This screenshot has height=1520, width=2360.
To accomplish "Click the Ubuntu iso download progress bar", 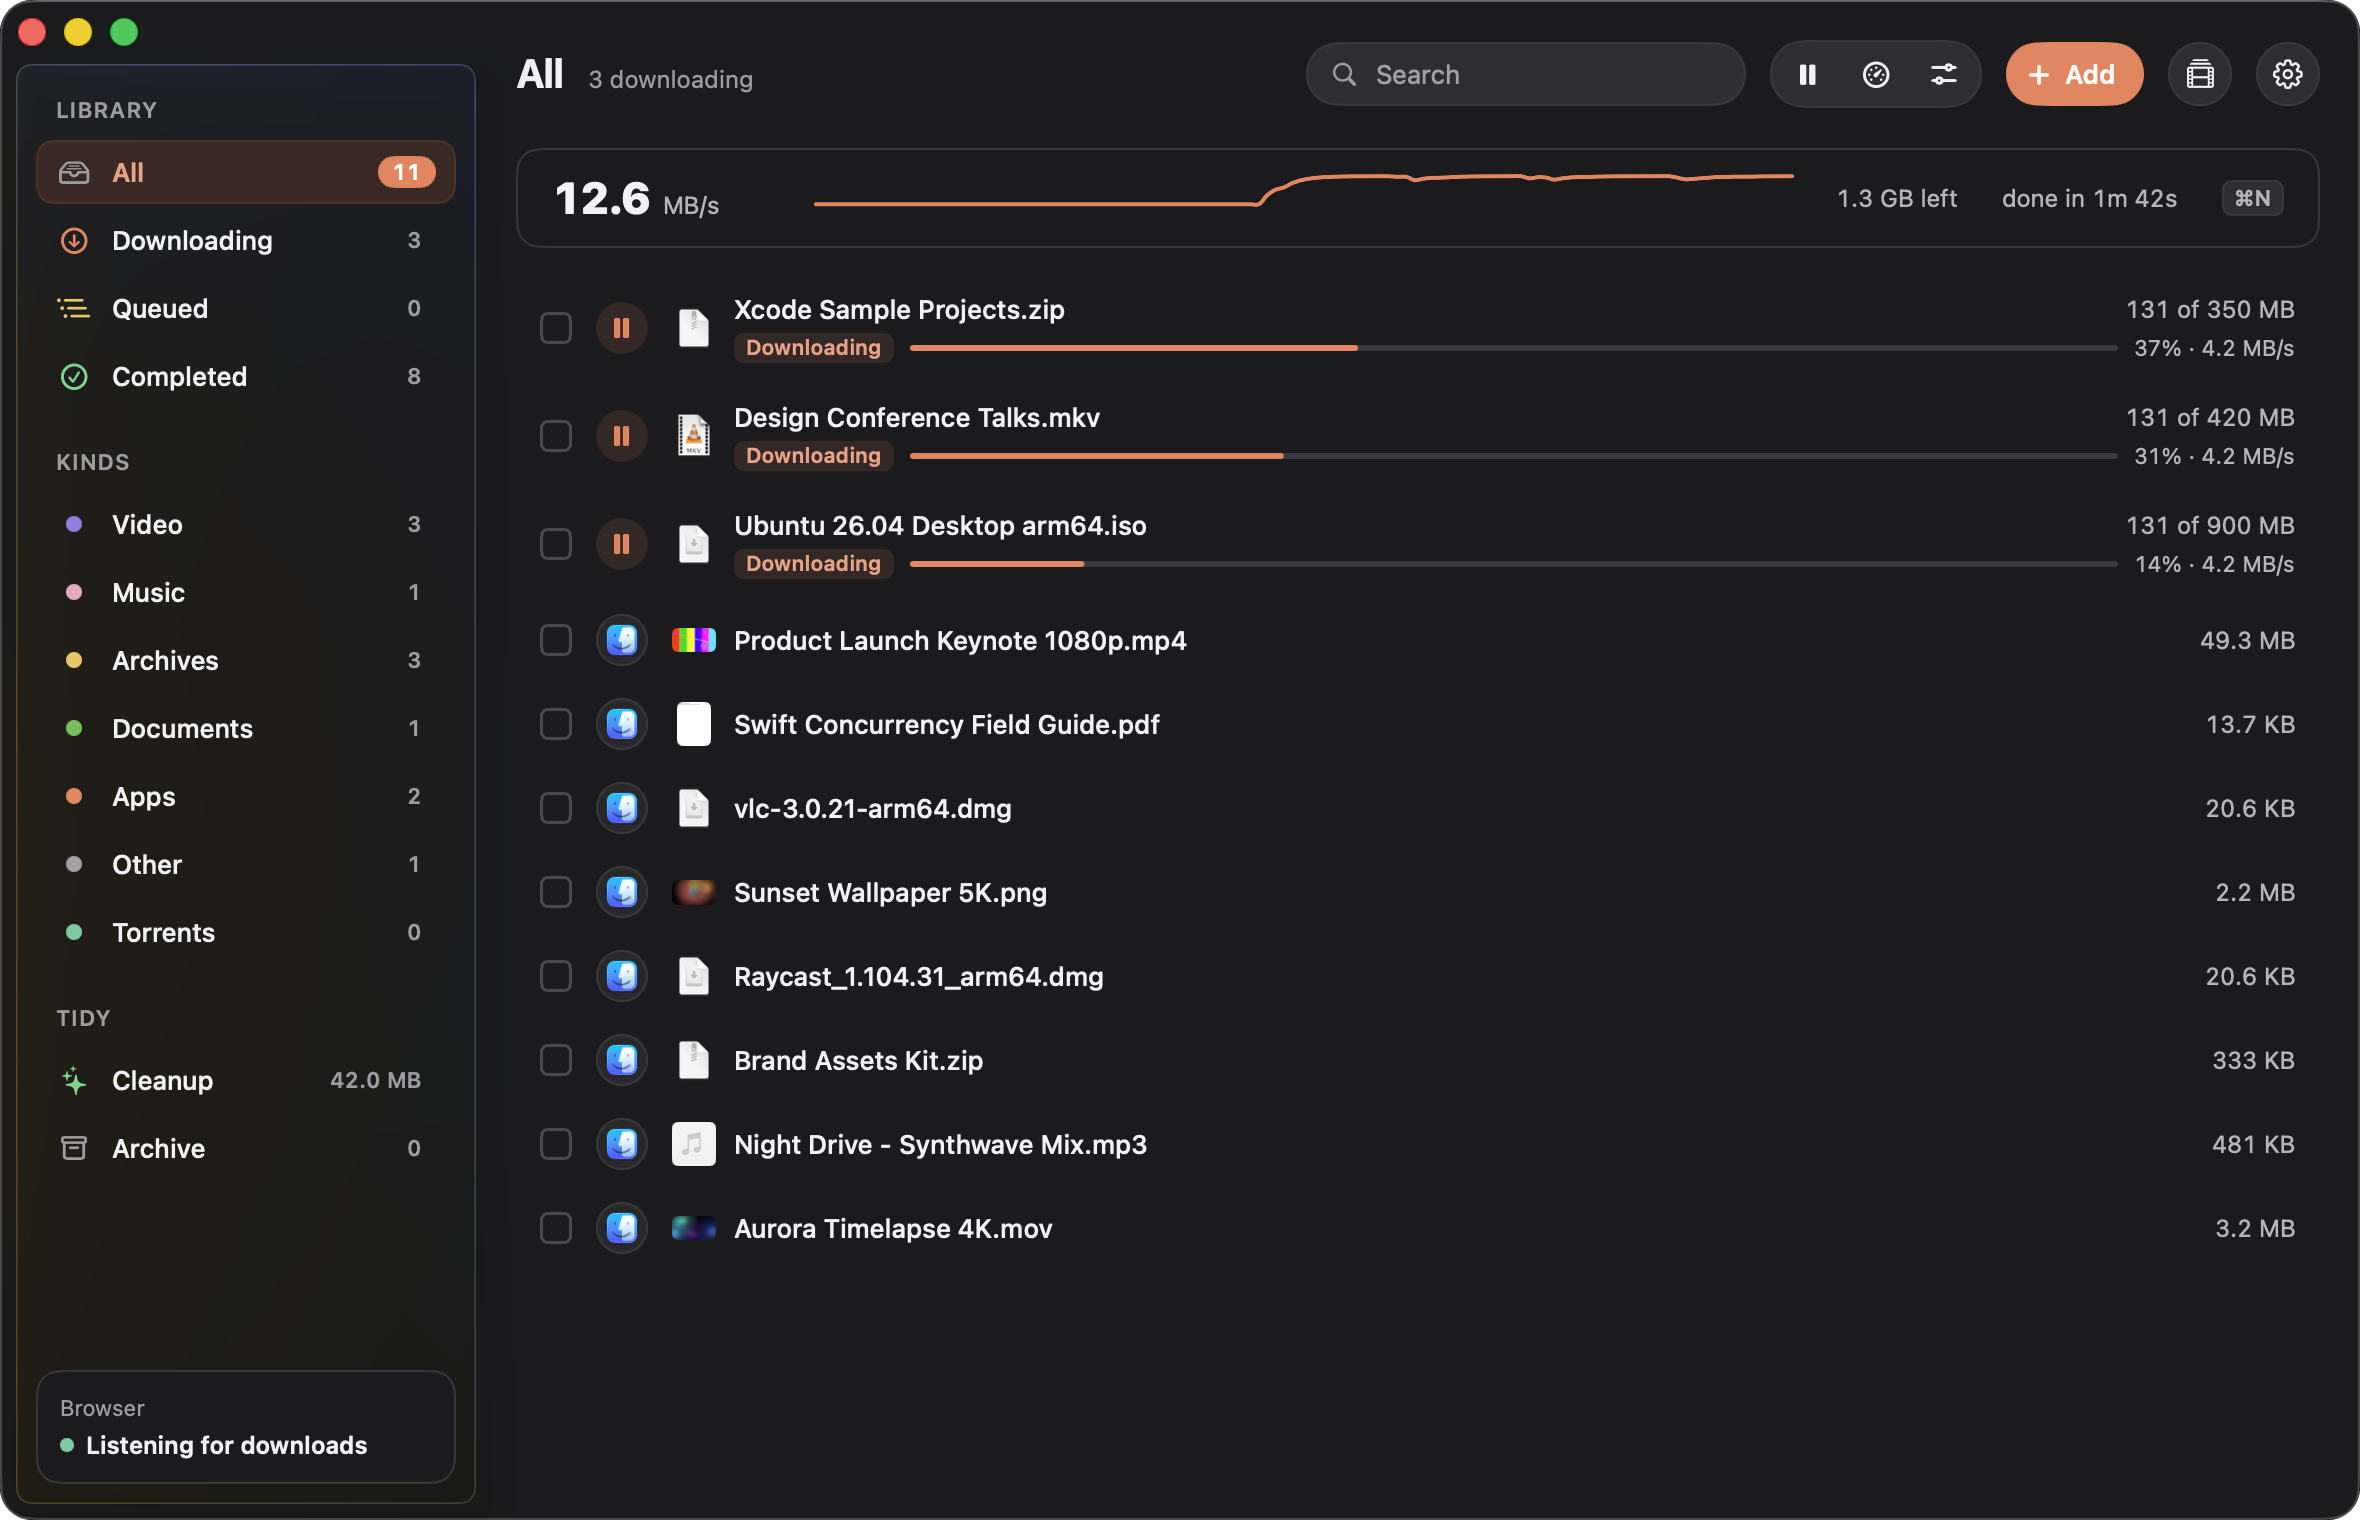I will pos(1513,564).
